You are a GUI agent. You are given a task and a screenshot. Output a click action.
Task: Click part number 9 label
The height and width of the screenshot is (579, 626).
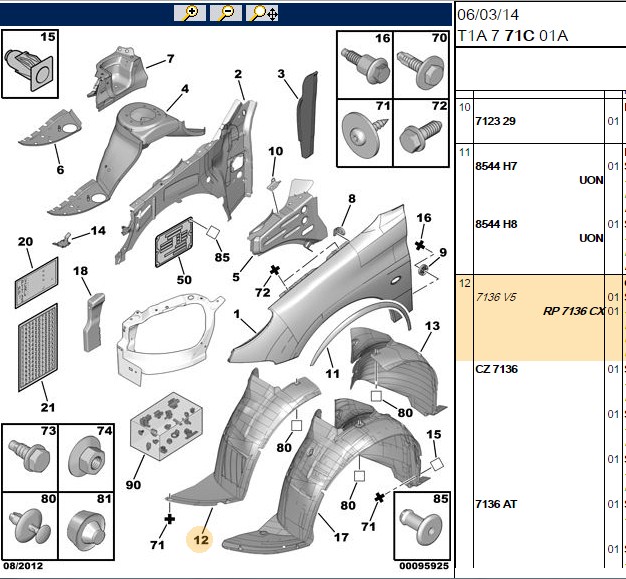pos(443,252)
